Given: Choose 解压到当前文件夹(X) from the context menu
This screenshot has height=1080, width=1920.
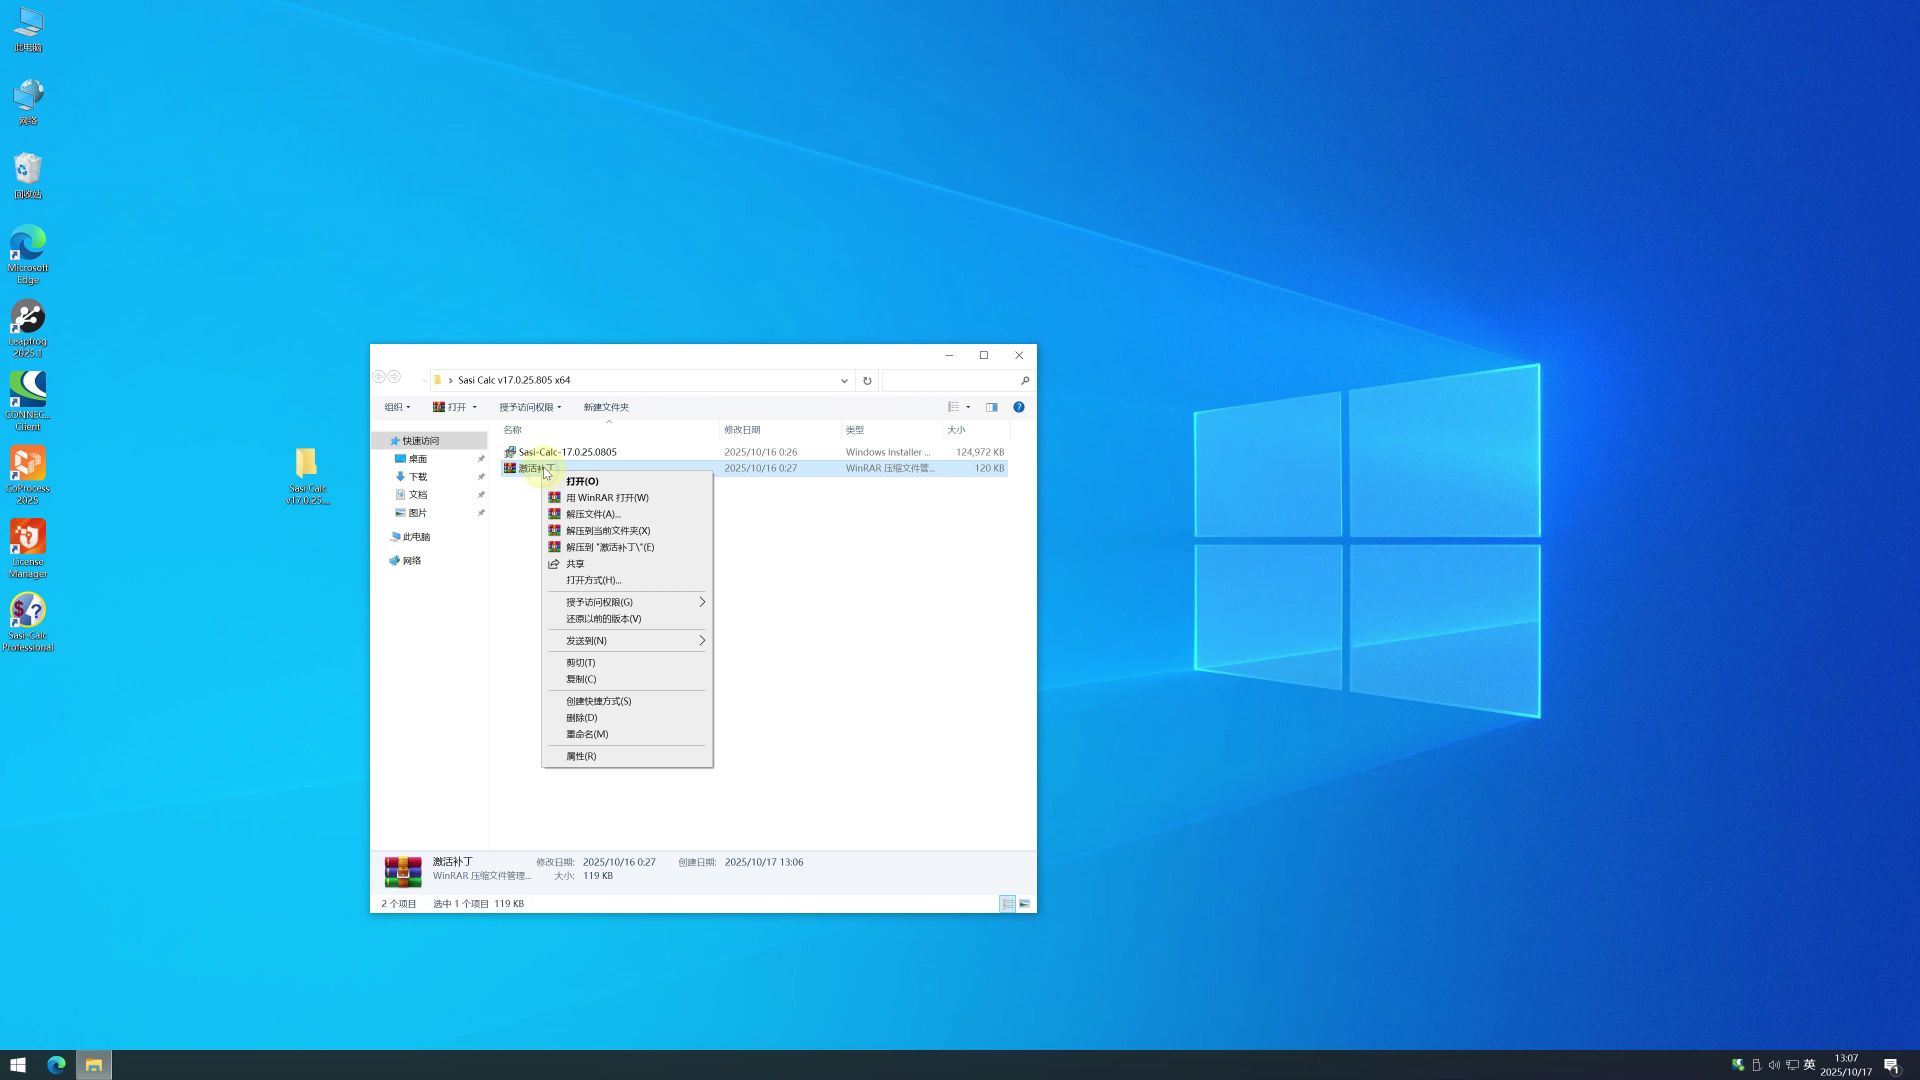Looking at the screenshot, I should point(608,531).
